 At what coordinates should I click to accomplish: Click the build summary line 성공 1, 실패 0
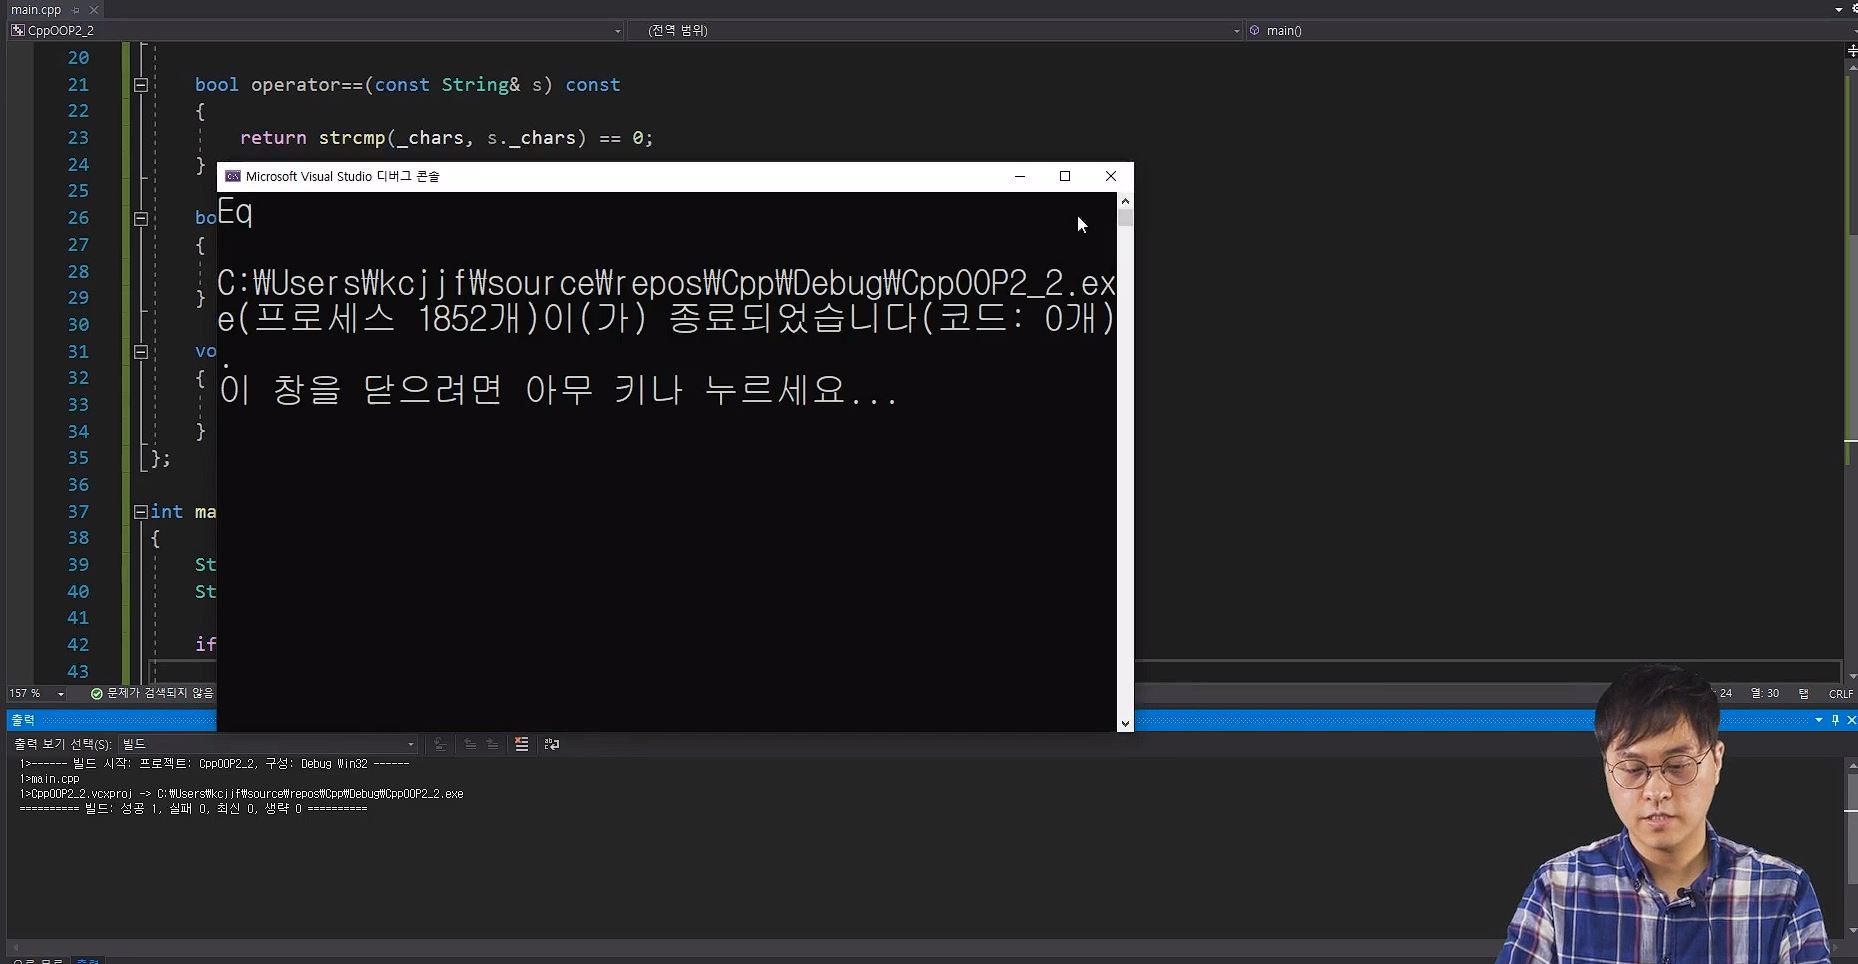[193, 809]
